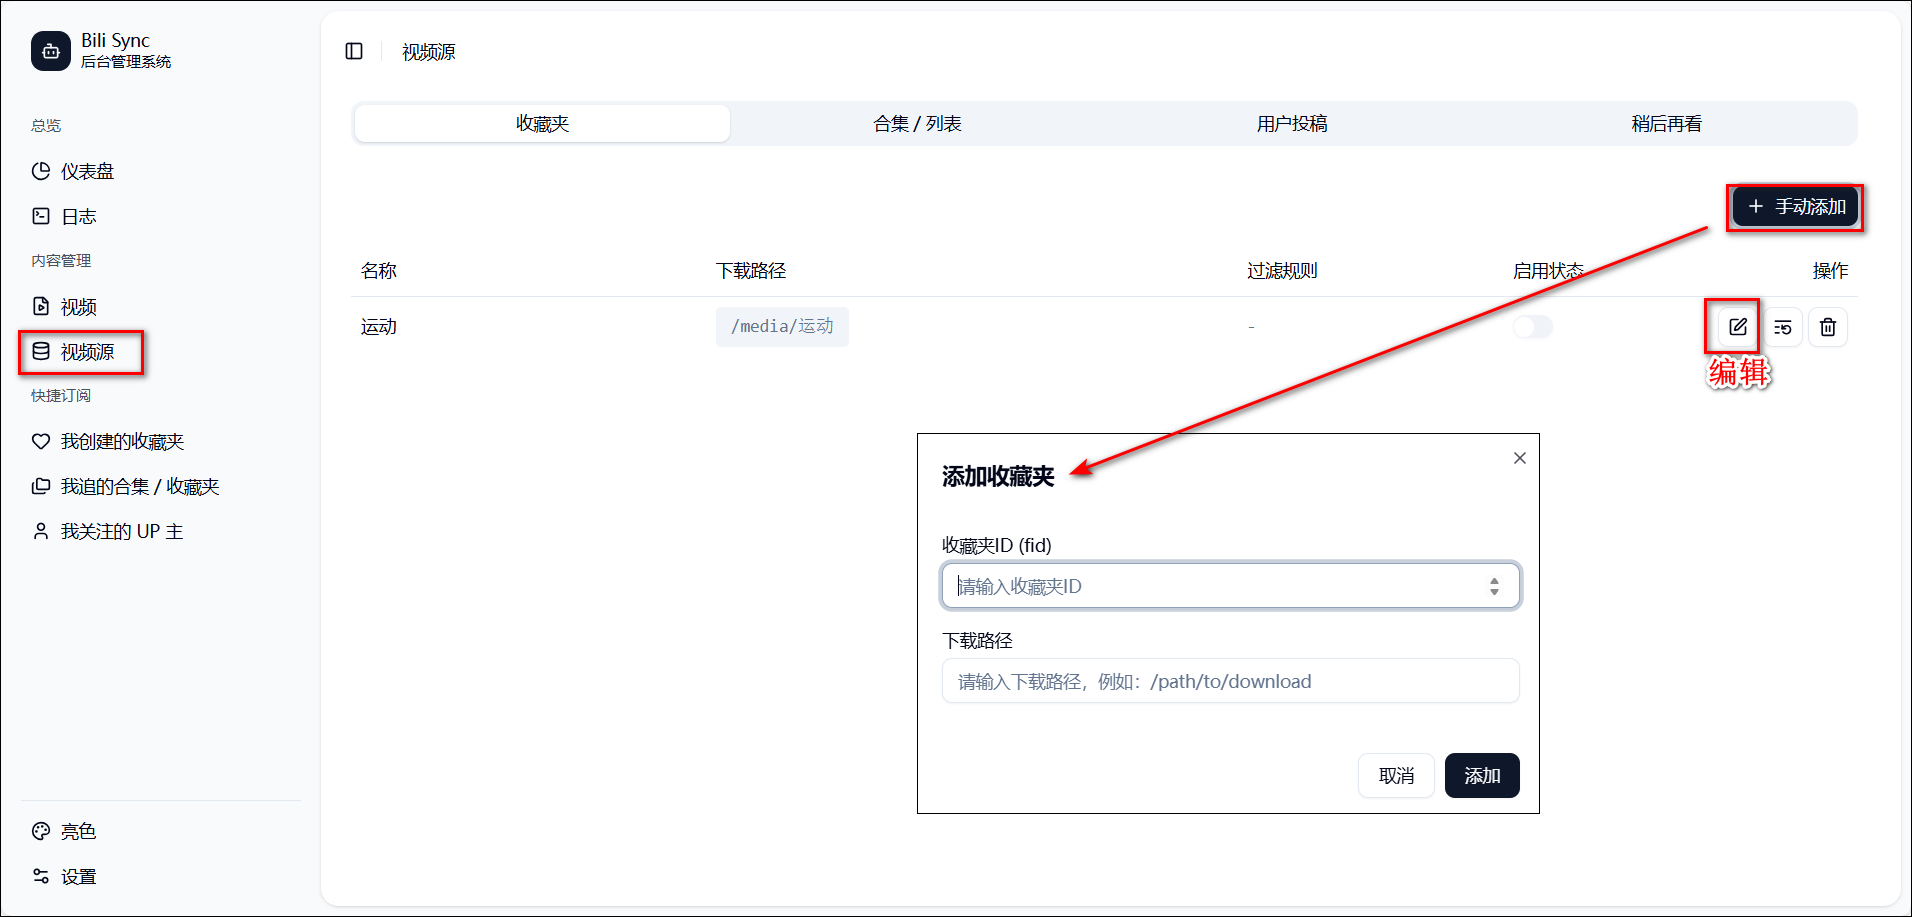Toggle the 运动 enabled status switch

coord(1532,327)
